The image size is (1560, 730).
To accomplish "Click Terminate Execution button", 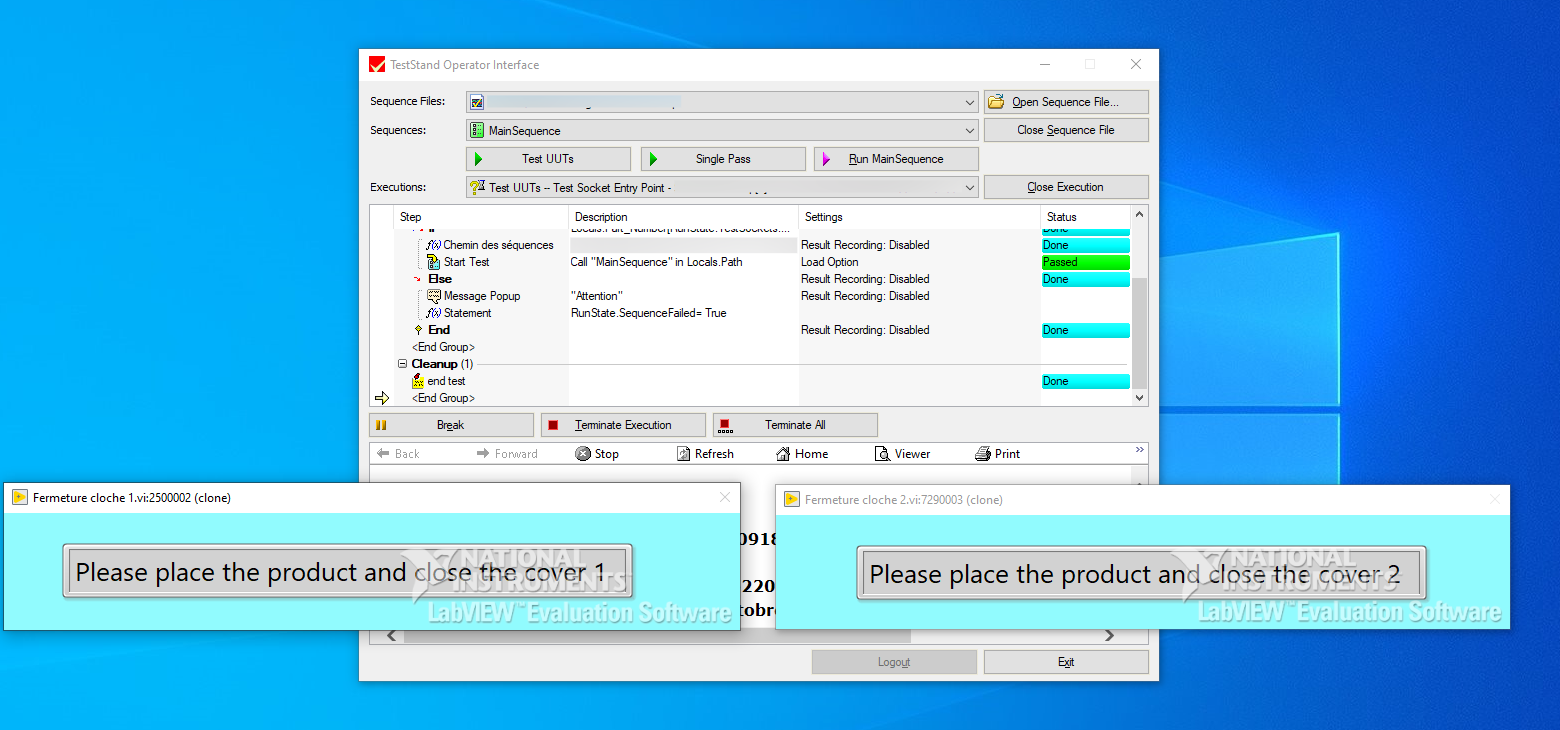I will click(x=623, y=425).
